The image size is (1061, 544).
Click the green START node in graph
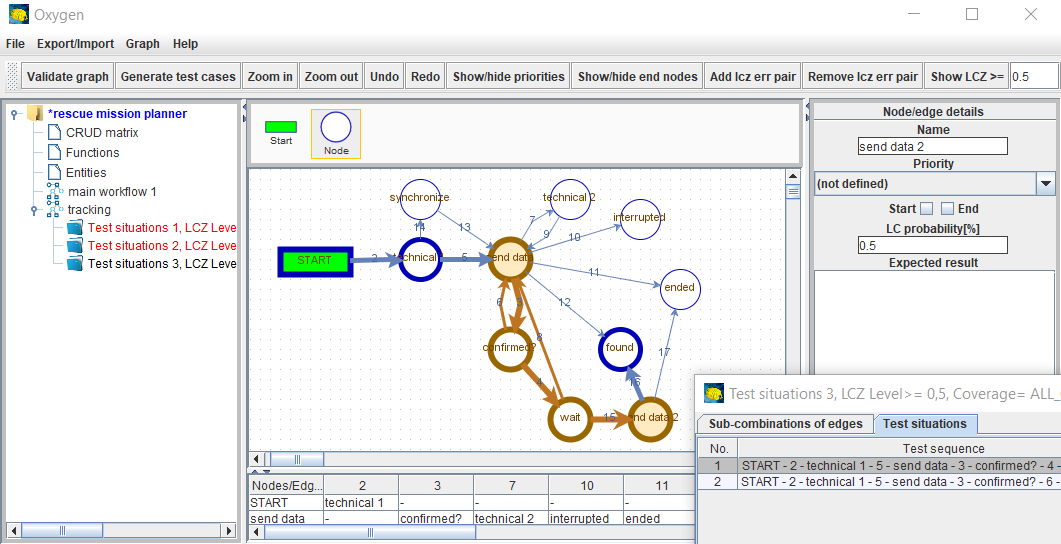click(x=314, y=261)
